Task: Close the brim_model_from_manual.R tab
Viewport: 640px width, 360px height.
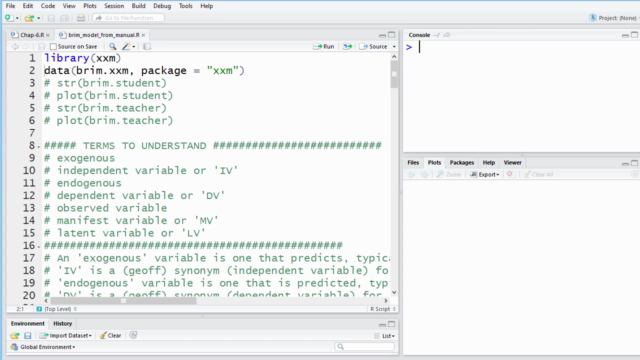Action: (143, 36)
